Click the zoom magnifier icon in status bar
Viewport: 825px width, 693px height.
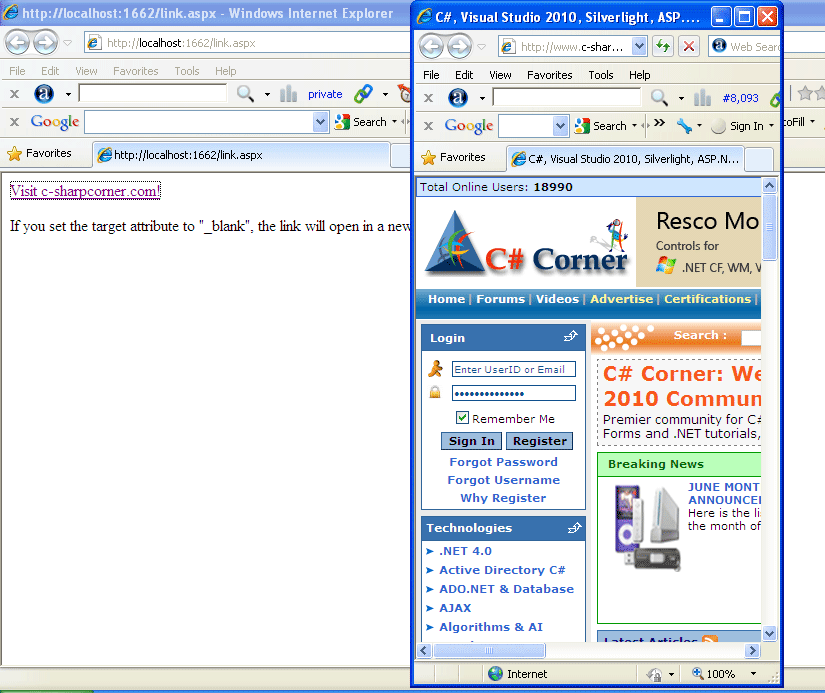pyautogui.click(x=697, y=673)
